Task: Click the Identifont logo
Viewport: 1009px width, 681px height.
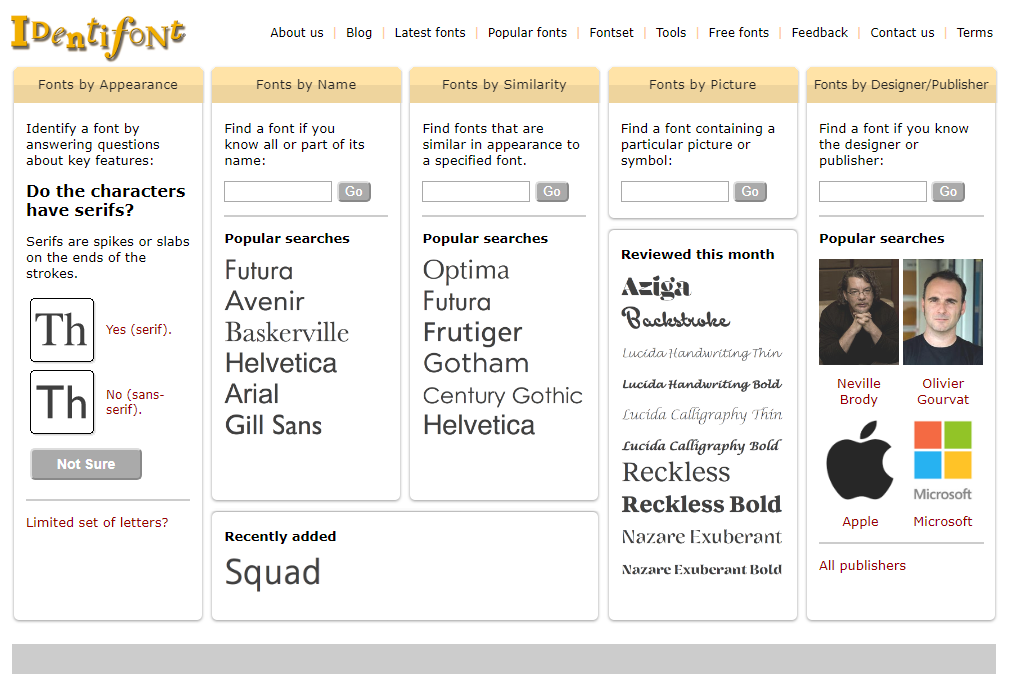Action: coord(98,35)
